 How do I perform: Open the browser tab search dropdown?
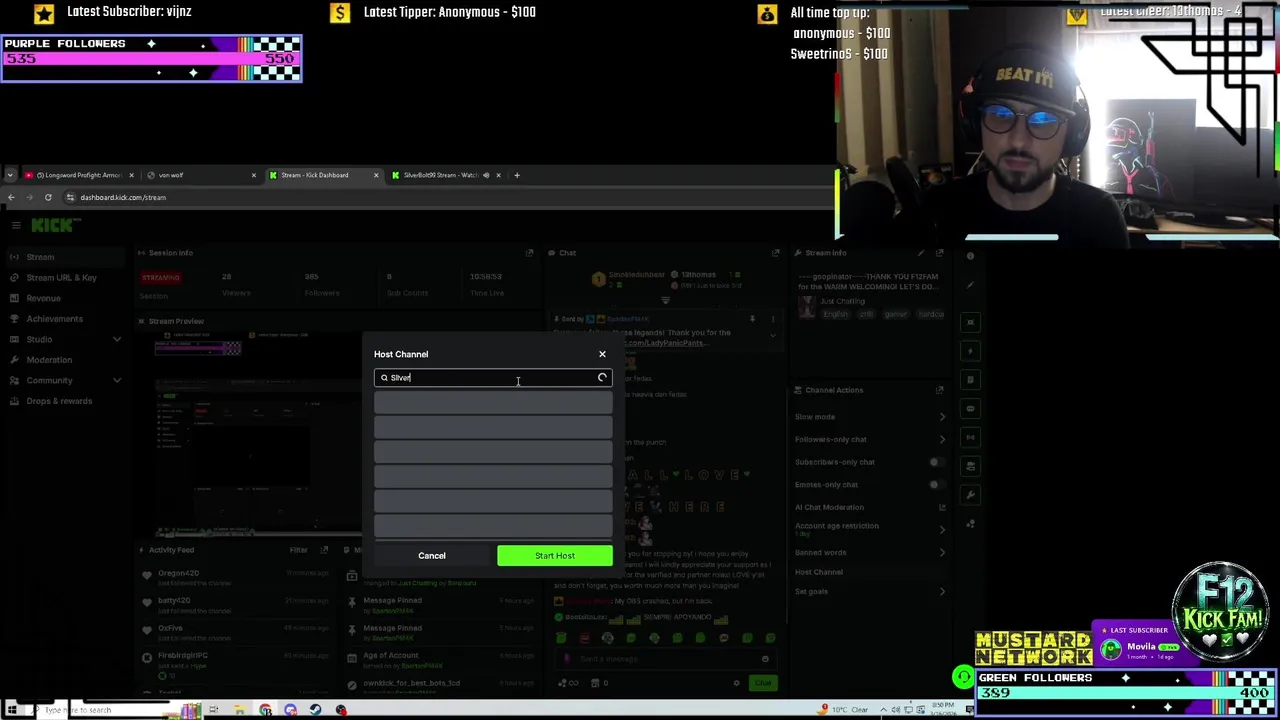(x=10, y=175)
